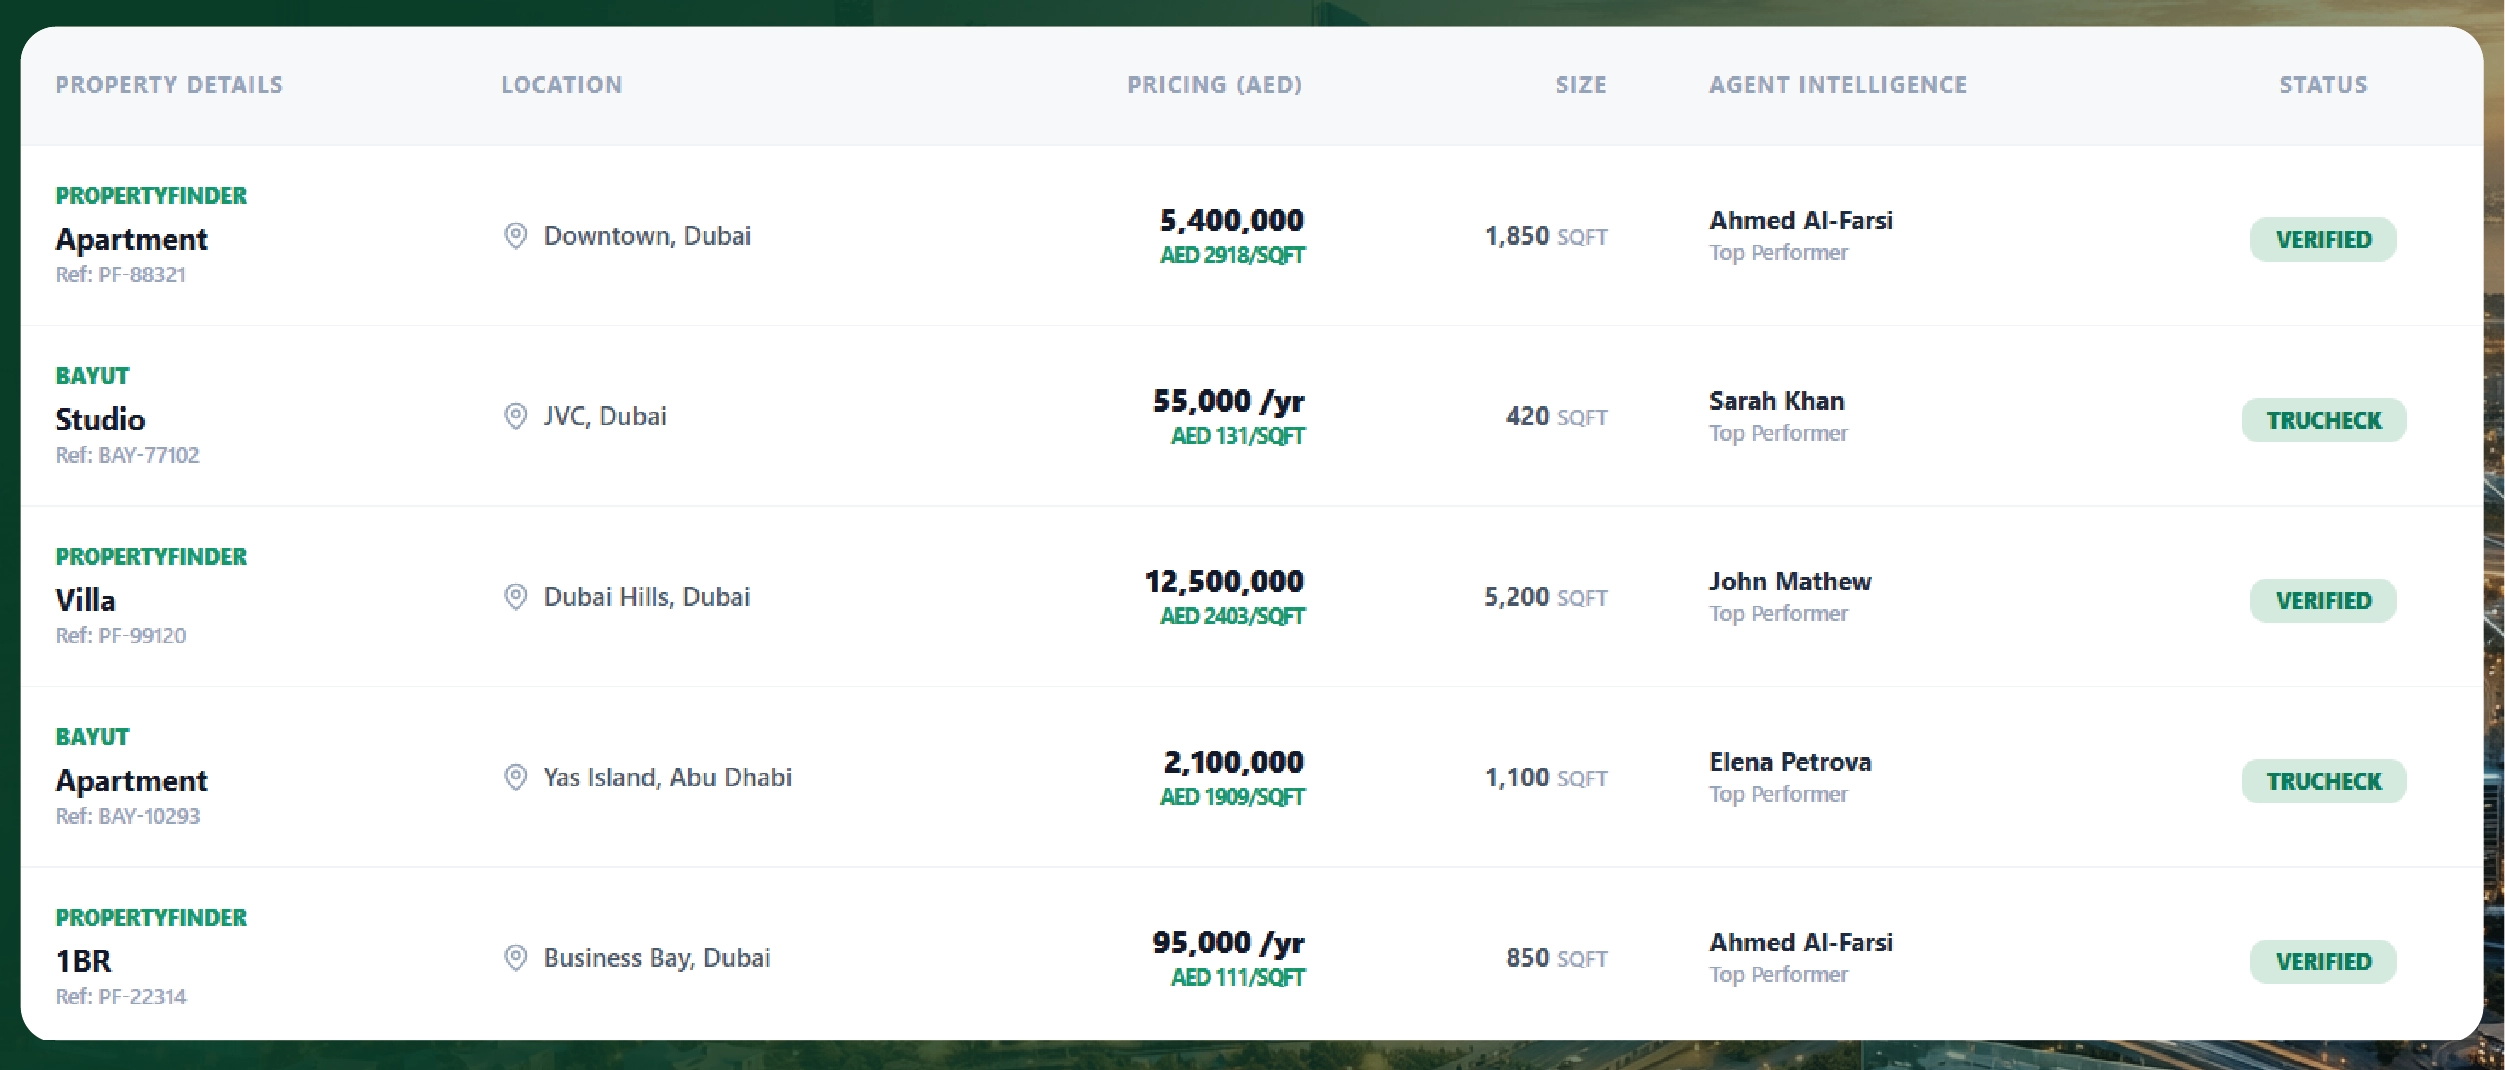Open agent Sarah Khan's name
The height and width of the screenshot is (1070, 2505).
pos(1776,401)
